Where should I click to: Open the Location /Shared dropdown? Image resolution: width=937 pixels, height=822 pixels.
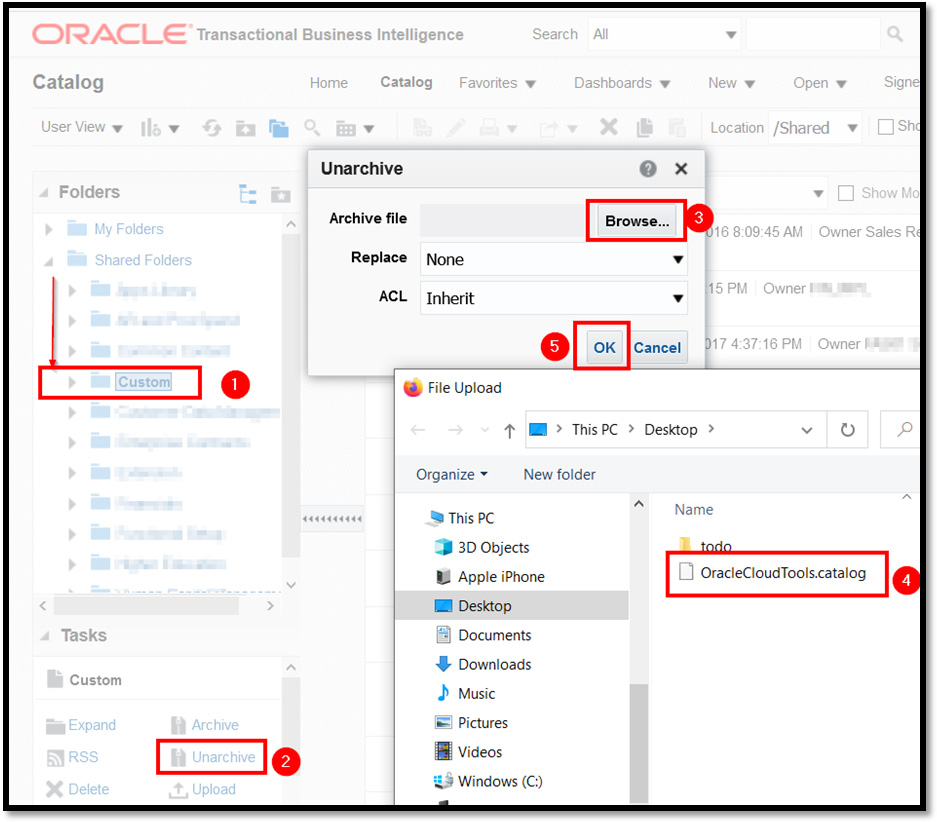[x=815, y=128]
